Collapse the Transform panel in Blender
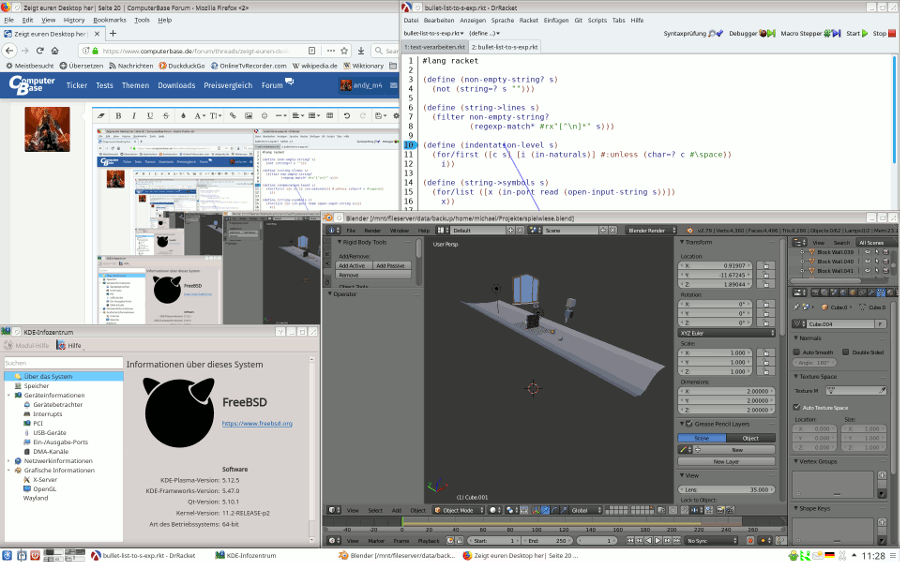 [x=682, y=242]
